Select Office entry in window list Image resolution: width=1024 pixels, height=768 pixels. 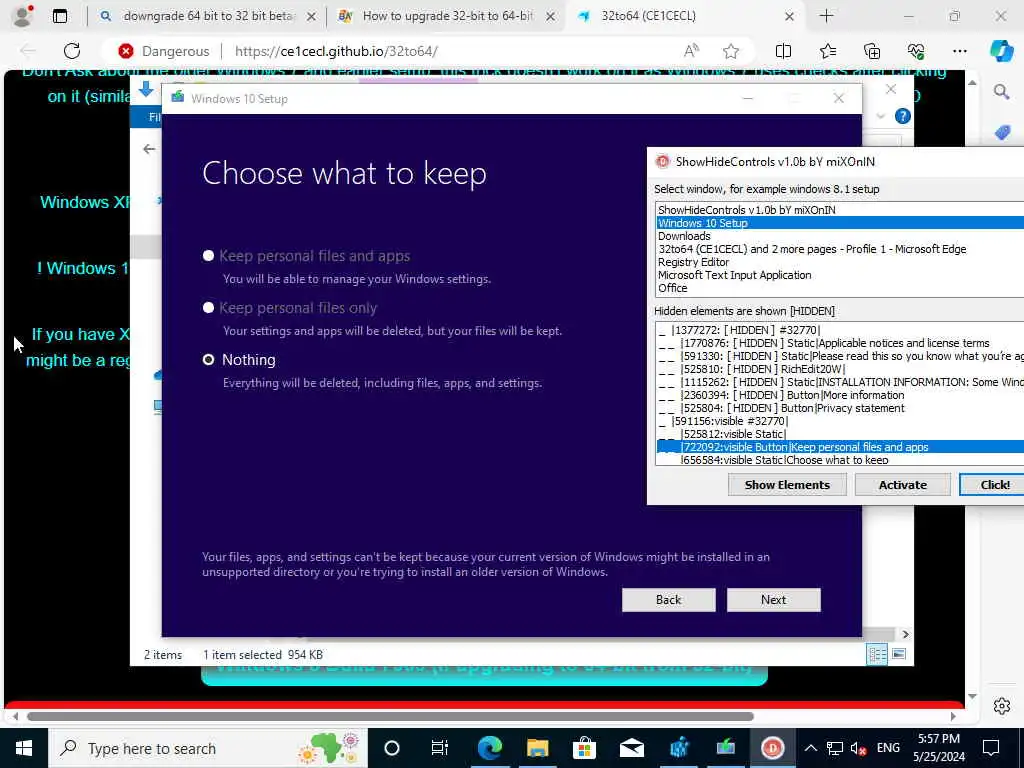pyautogui.click(x=840, y=288)
